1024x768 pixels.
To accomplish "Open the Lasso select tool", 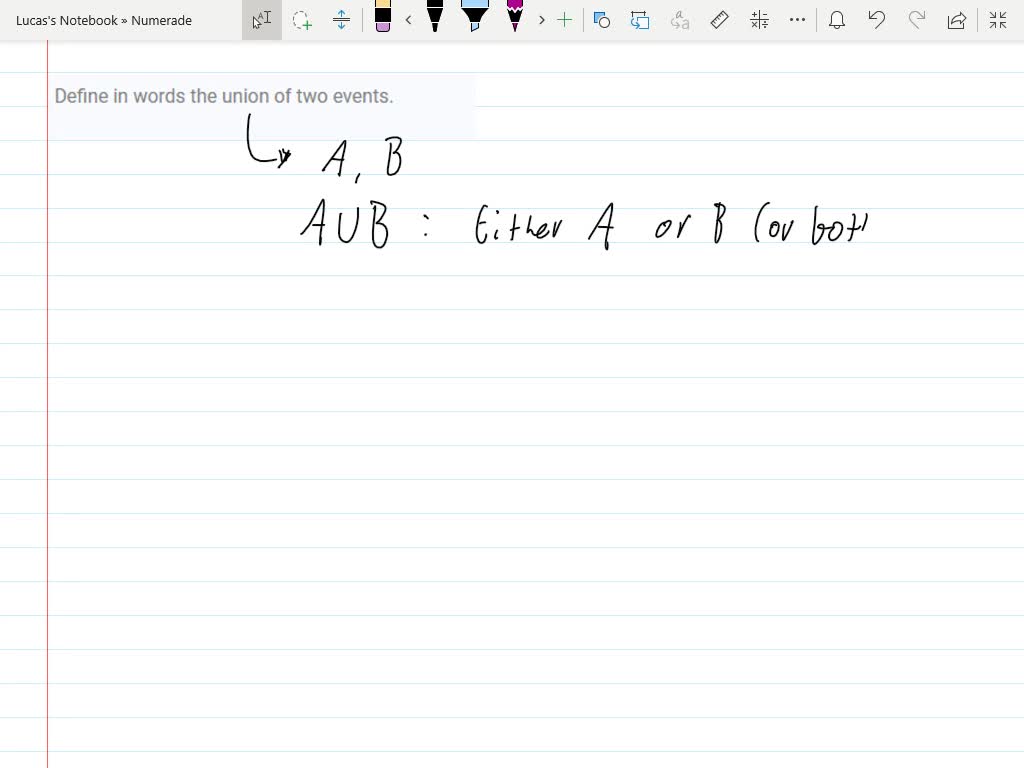I will point(302,18).
